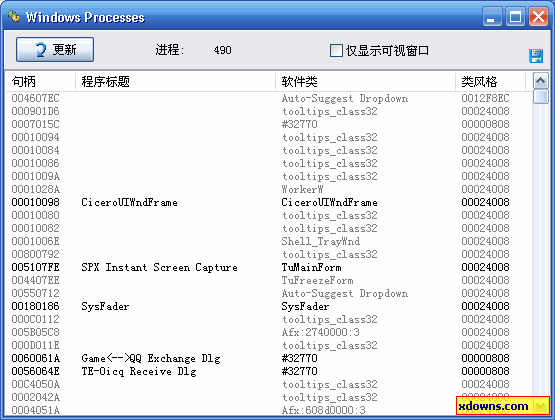
Task: Select the WorkerW class row
Action: [x=268, y=189]
